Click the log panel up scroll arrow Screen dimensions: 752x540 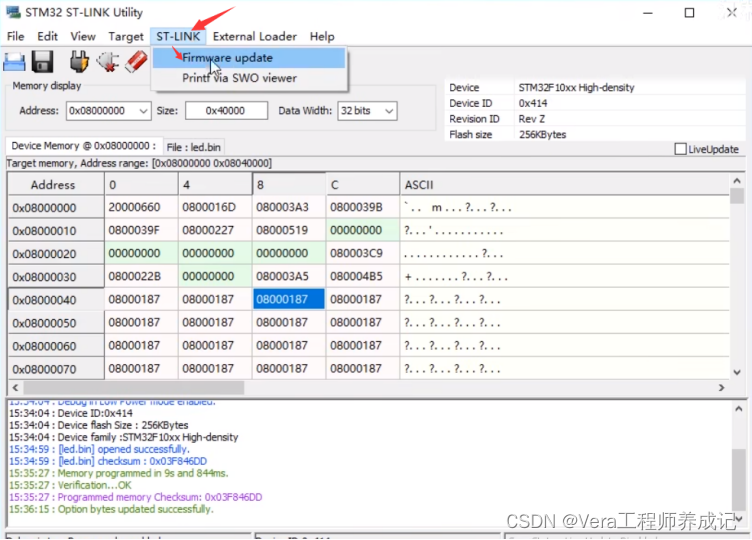(739, 409)
